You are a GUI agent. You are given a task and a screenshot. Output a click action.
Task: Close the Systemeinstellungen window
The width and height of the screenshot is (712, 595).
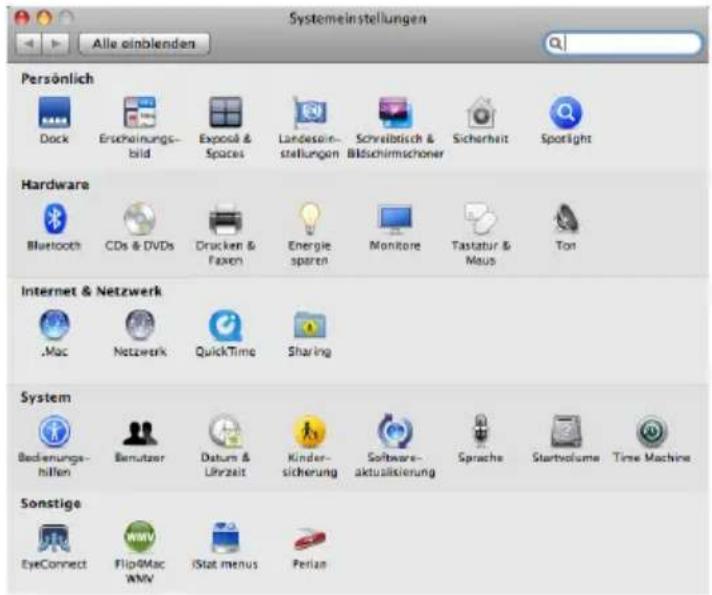tap(22, 18)
